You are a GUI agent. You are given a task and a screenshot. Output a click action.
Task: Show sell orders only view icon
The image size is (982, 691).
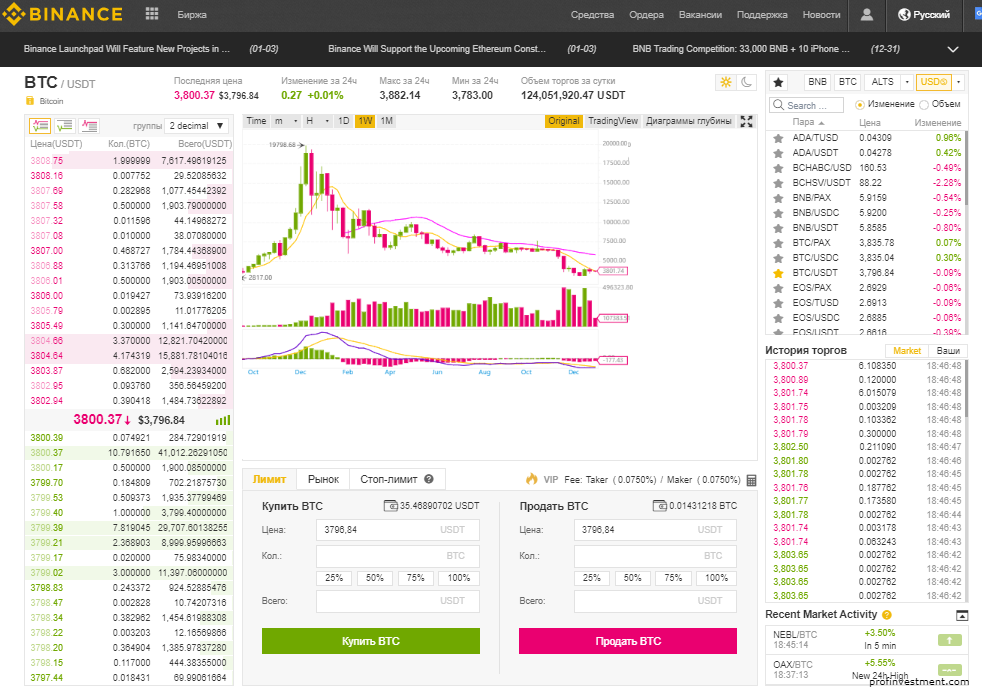point(89,126)
